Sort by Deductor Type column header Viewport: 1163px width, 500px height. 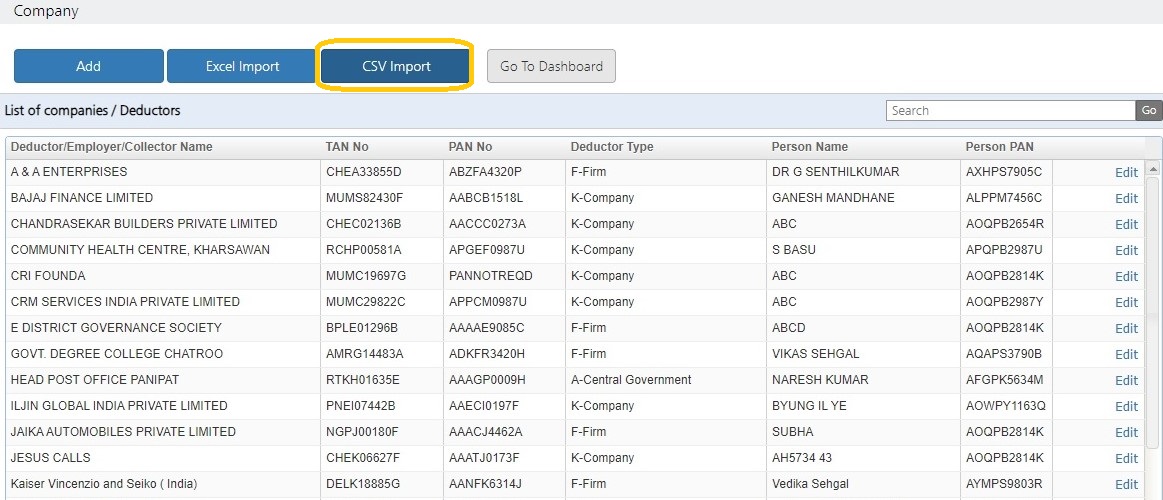[612, 147]
